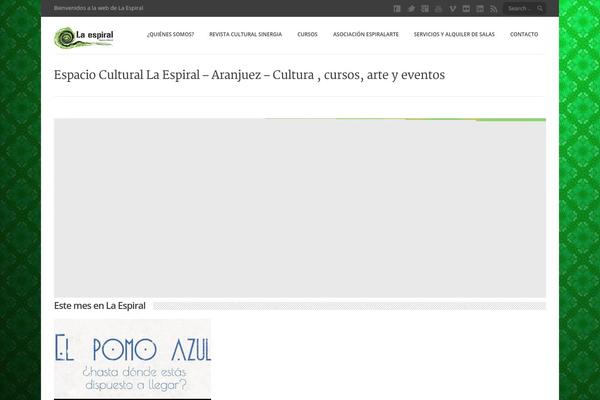Open the Cursos menu item
This screenshot has height=400, width=600.
307,34
